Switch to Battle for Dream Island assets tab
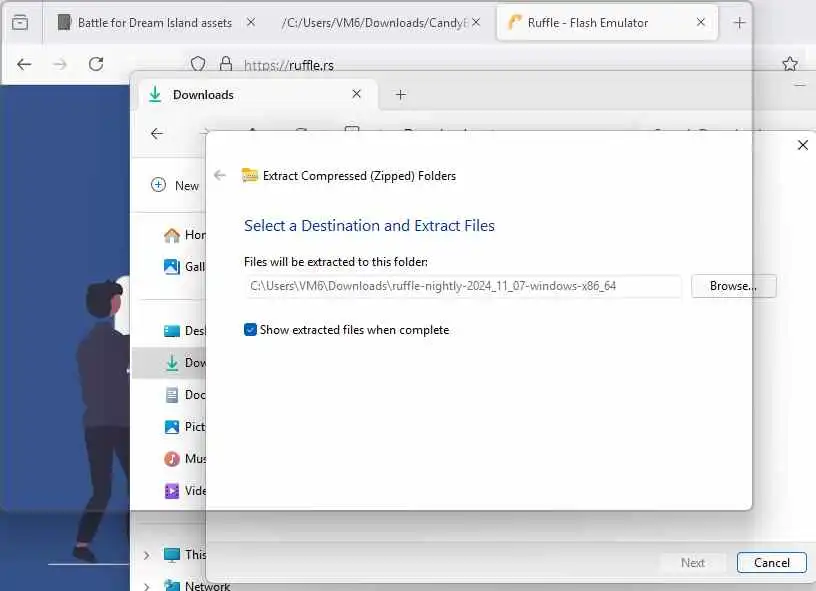Image resolution: width=816 pixels, height=591 pixels. click(x=145, y=22)
